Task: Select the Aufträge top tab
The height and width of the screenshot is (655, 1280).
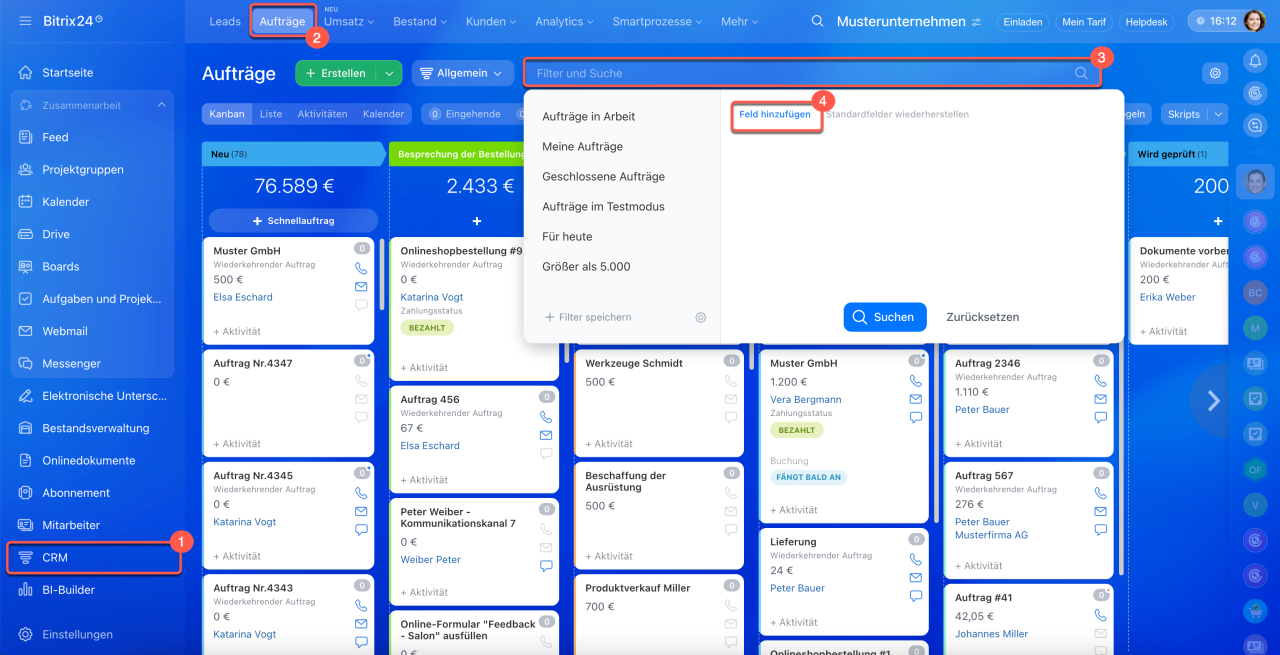Action: [x=282, y=21]
